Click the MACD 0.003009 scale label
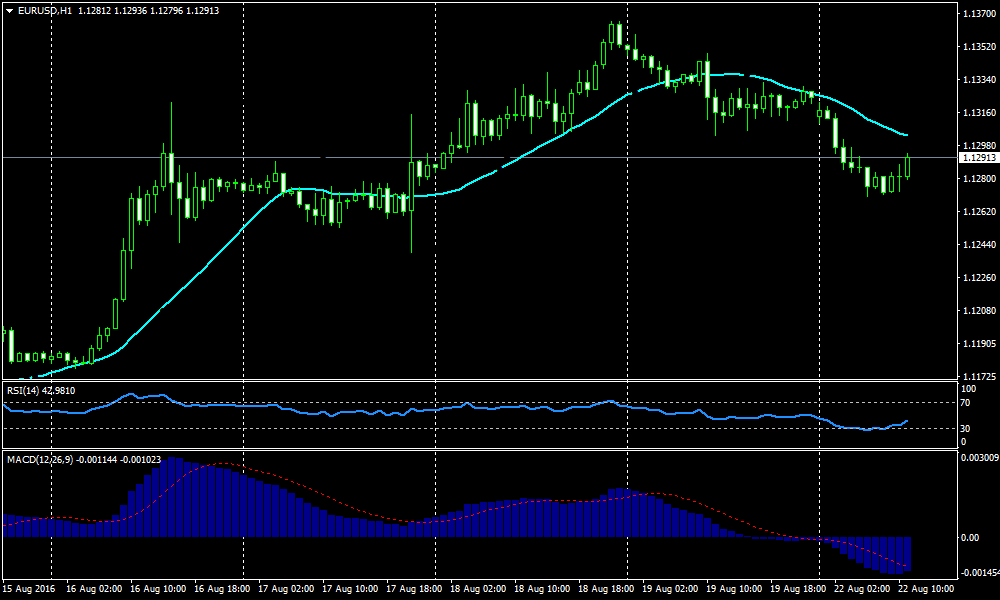Image resolution: width=1000 pixels, height=600 pixels. [976, 457]
